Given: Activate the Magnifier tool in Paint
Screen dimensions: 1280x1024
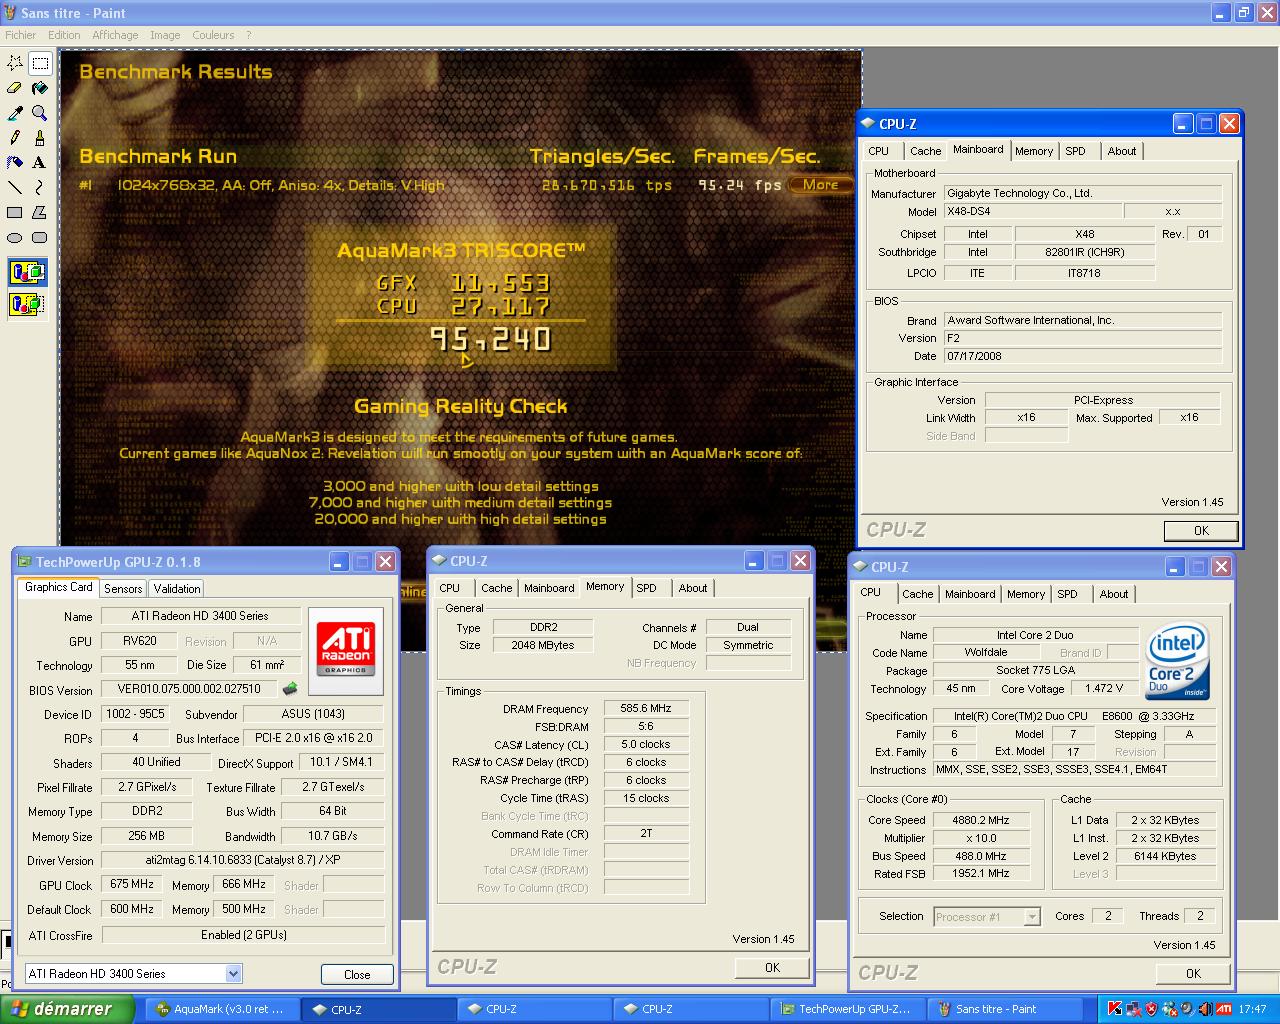Looking at the screenshot, I should click(x=40, y=113).
